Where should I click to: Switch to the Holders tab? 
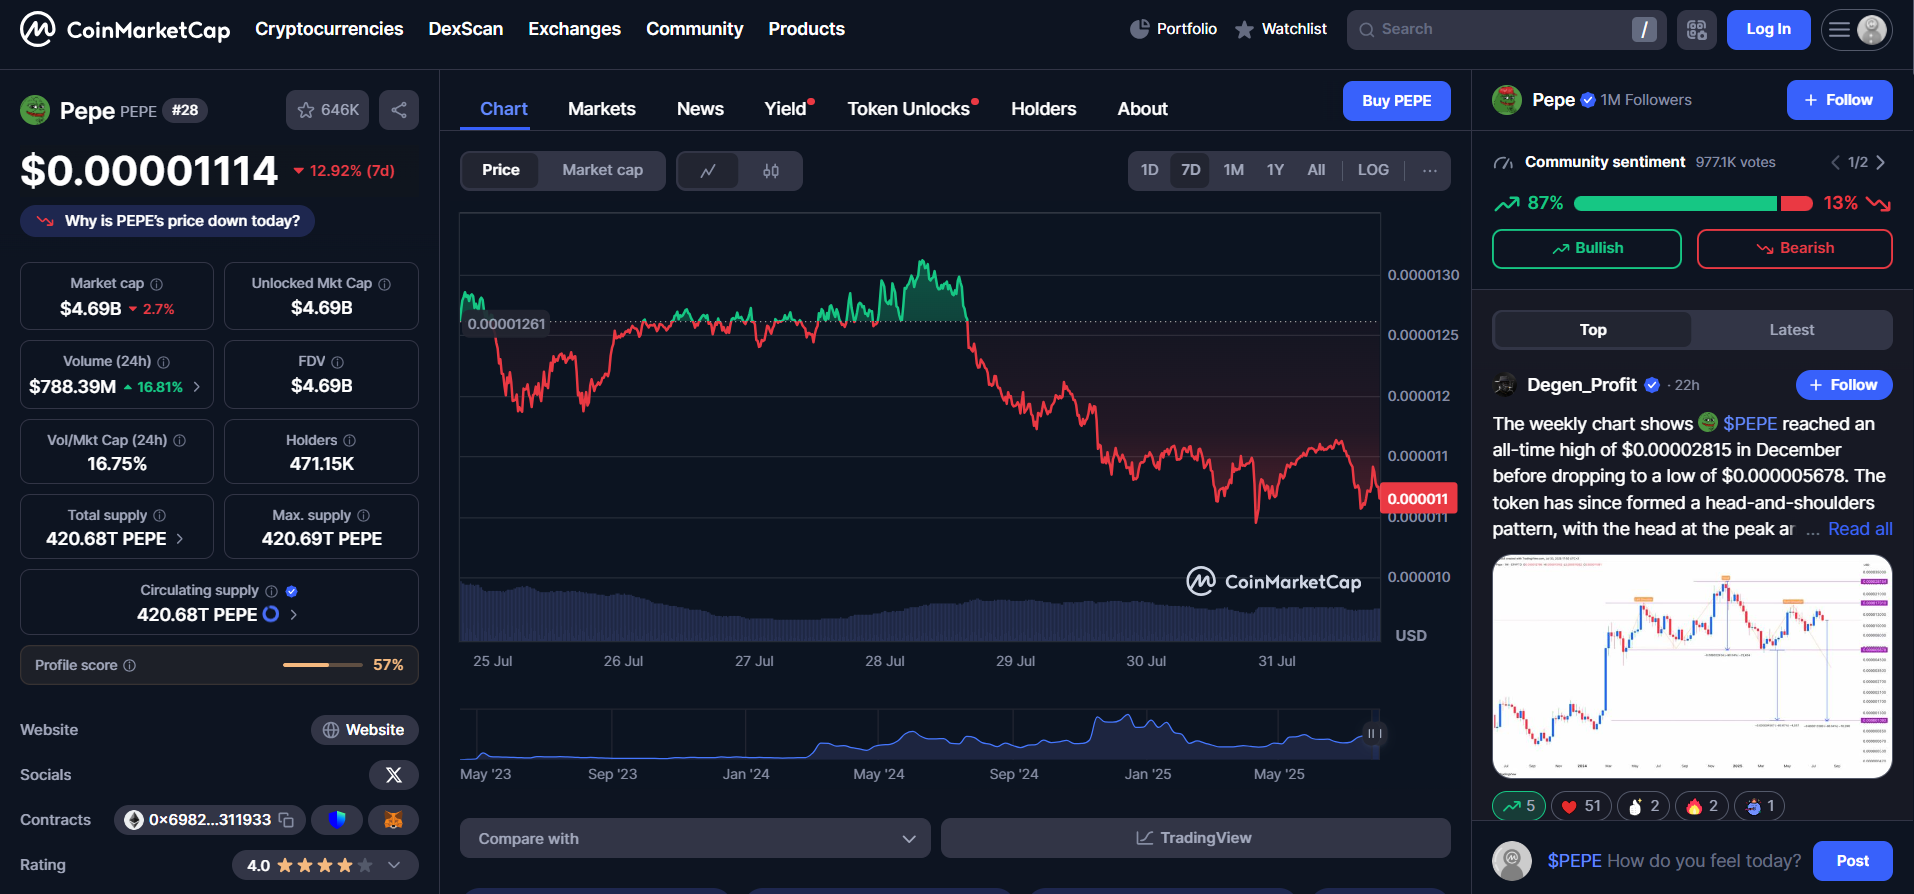[x=1044, y=109]
